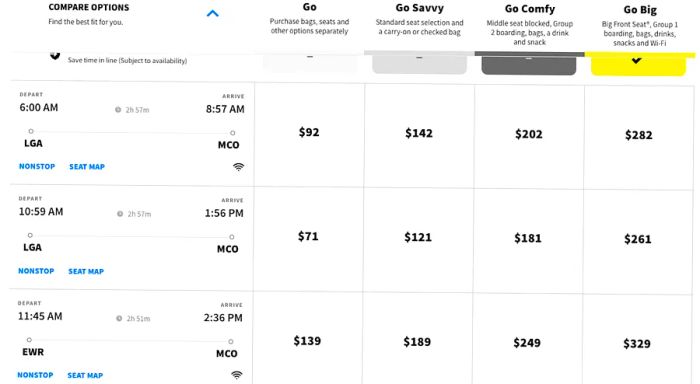Choose the $329 Go Big fare
Screen dimensions: 700x384
tap(637, 343)
